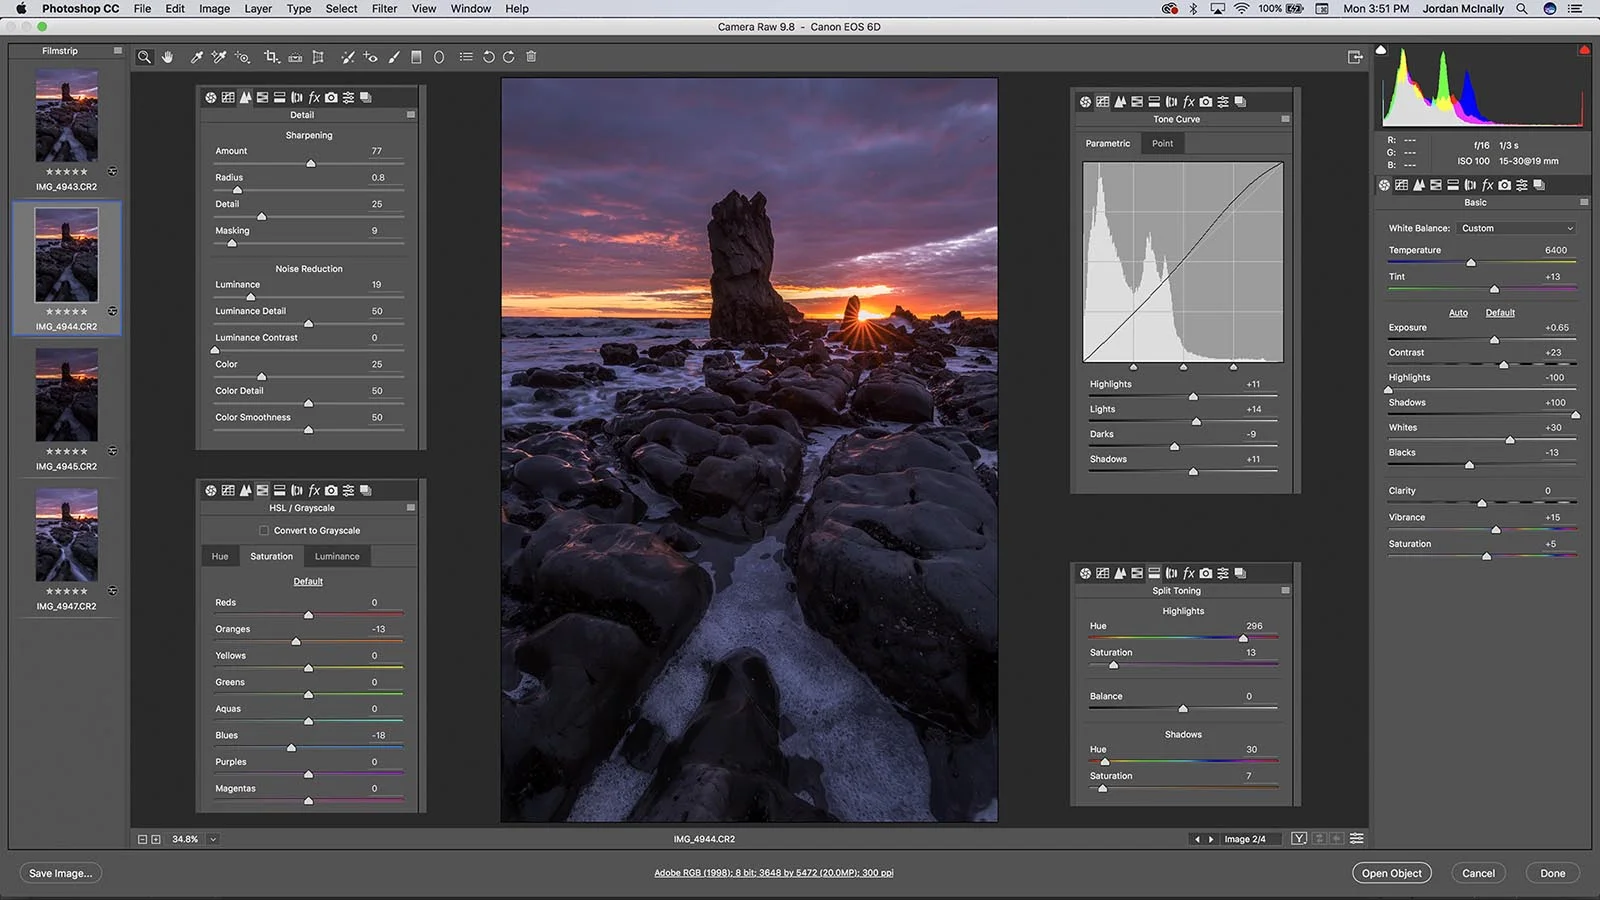Viewport: 1600px width, 900px height.
Task: Open Filmstrip panel menu
Action: (x=117, y=50)
